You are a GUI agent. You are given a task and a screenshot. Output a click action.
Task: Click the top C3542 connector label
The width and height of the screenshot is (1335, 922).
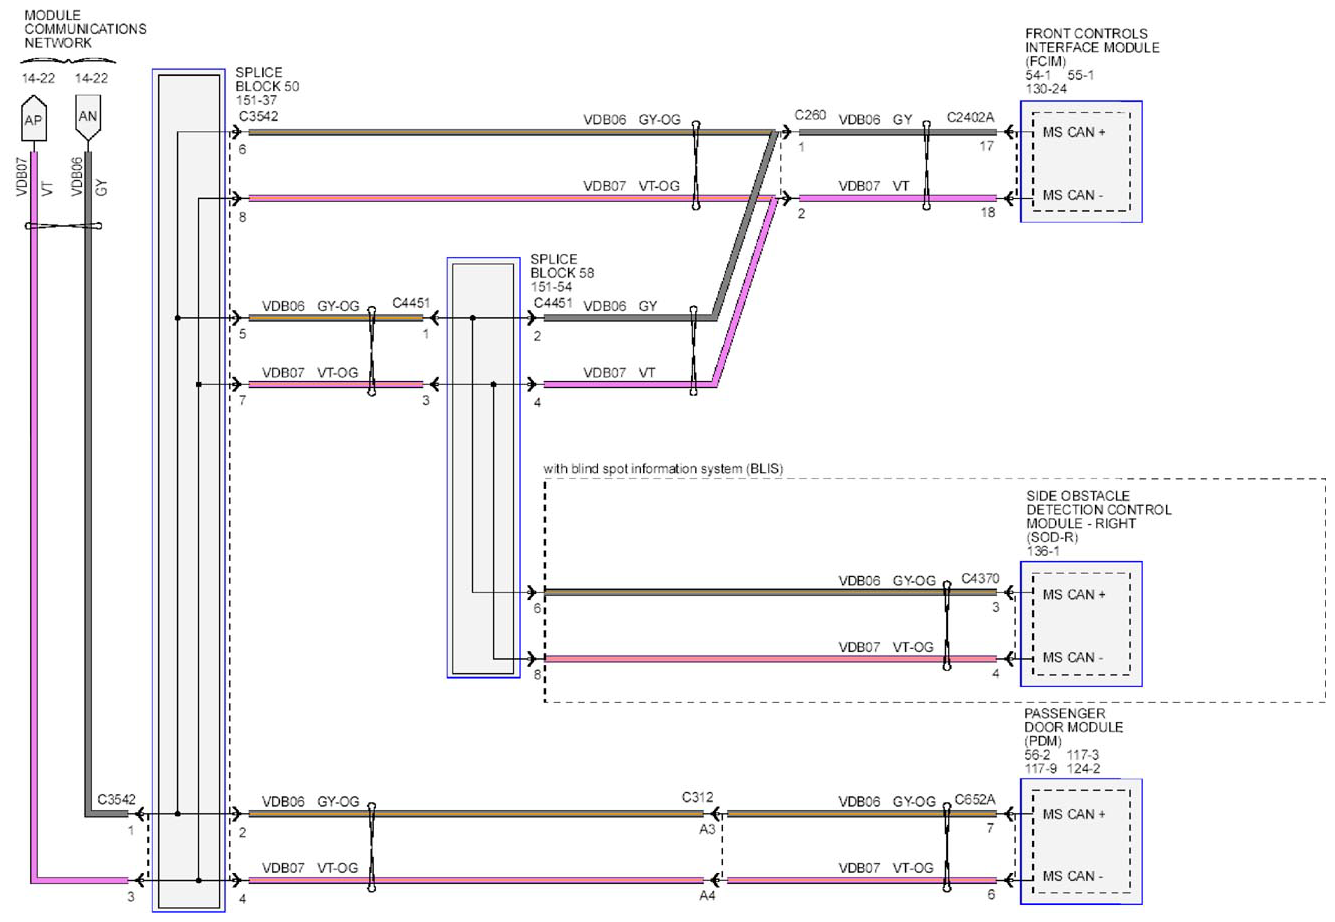coord(257,116)
